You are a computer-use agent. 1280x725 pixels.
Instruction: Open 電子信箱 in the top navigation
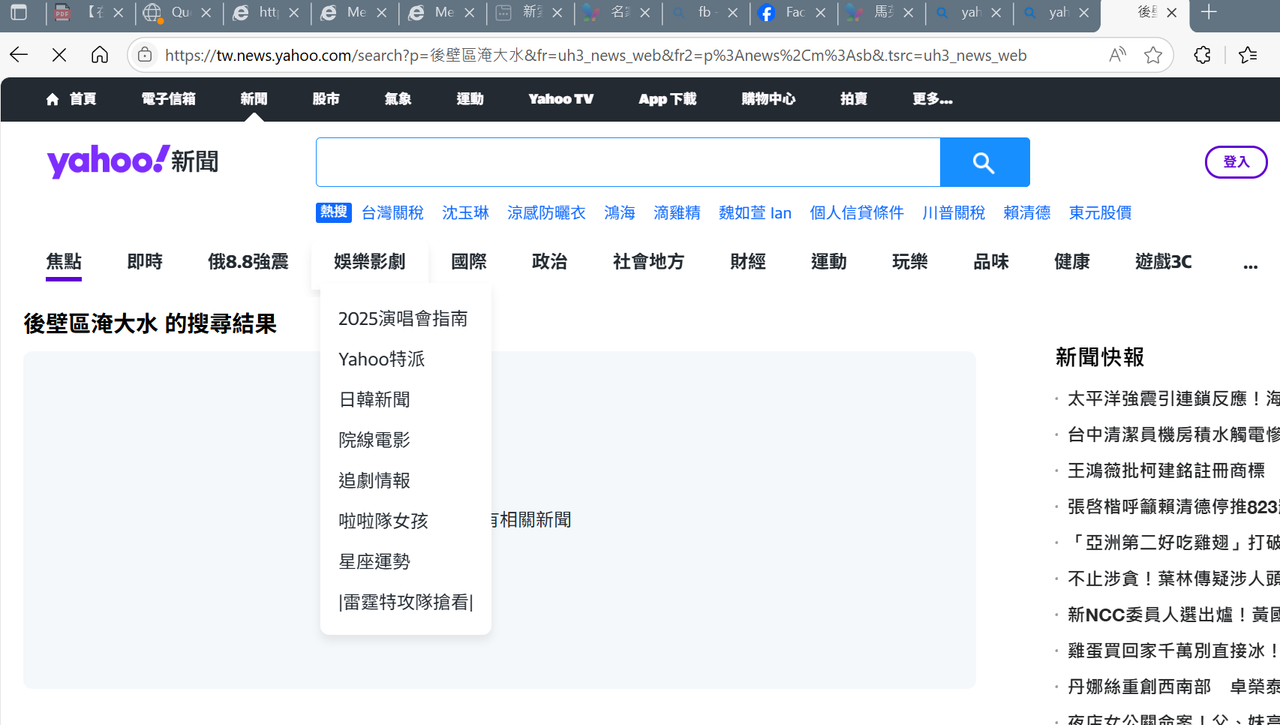[x=168, y=99]
